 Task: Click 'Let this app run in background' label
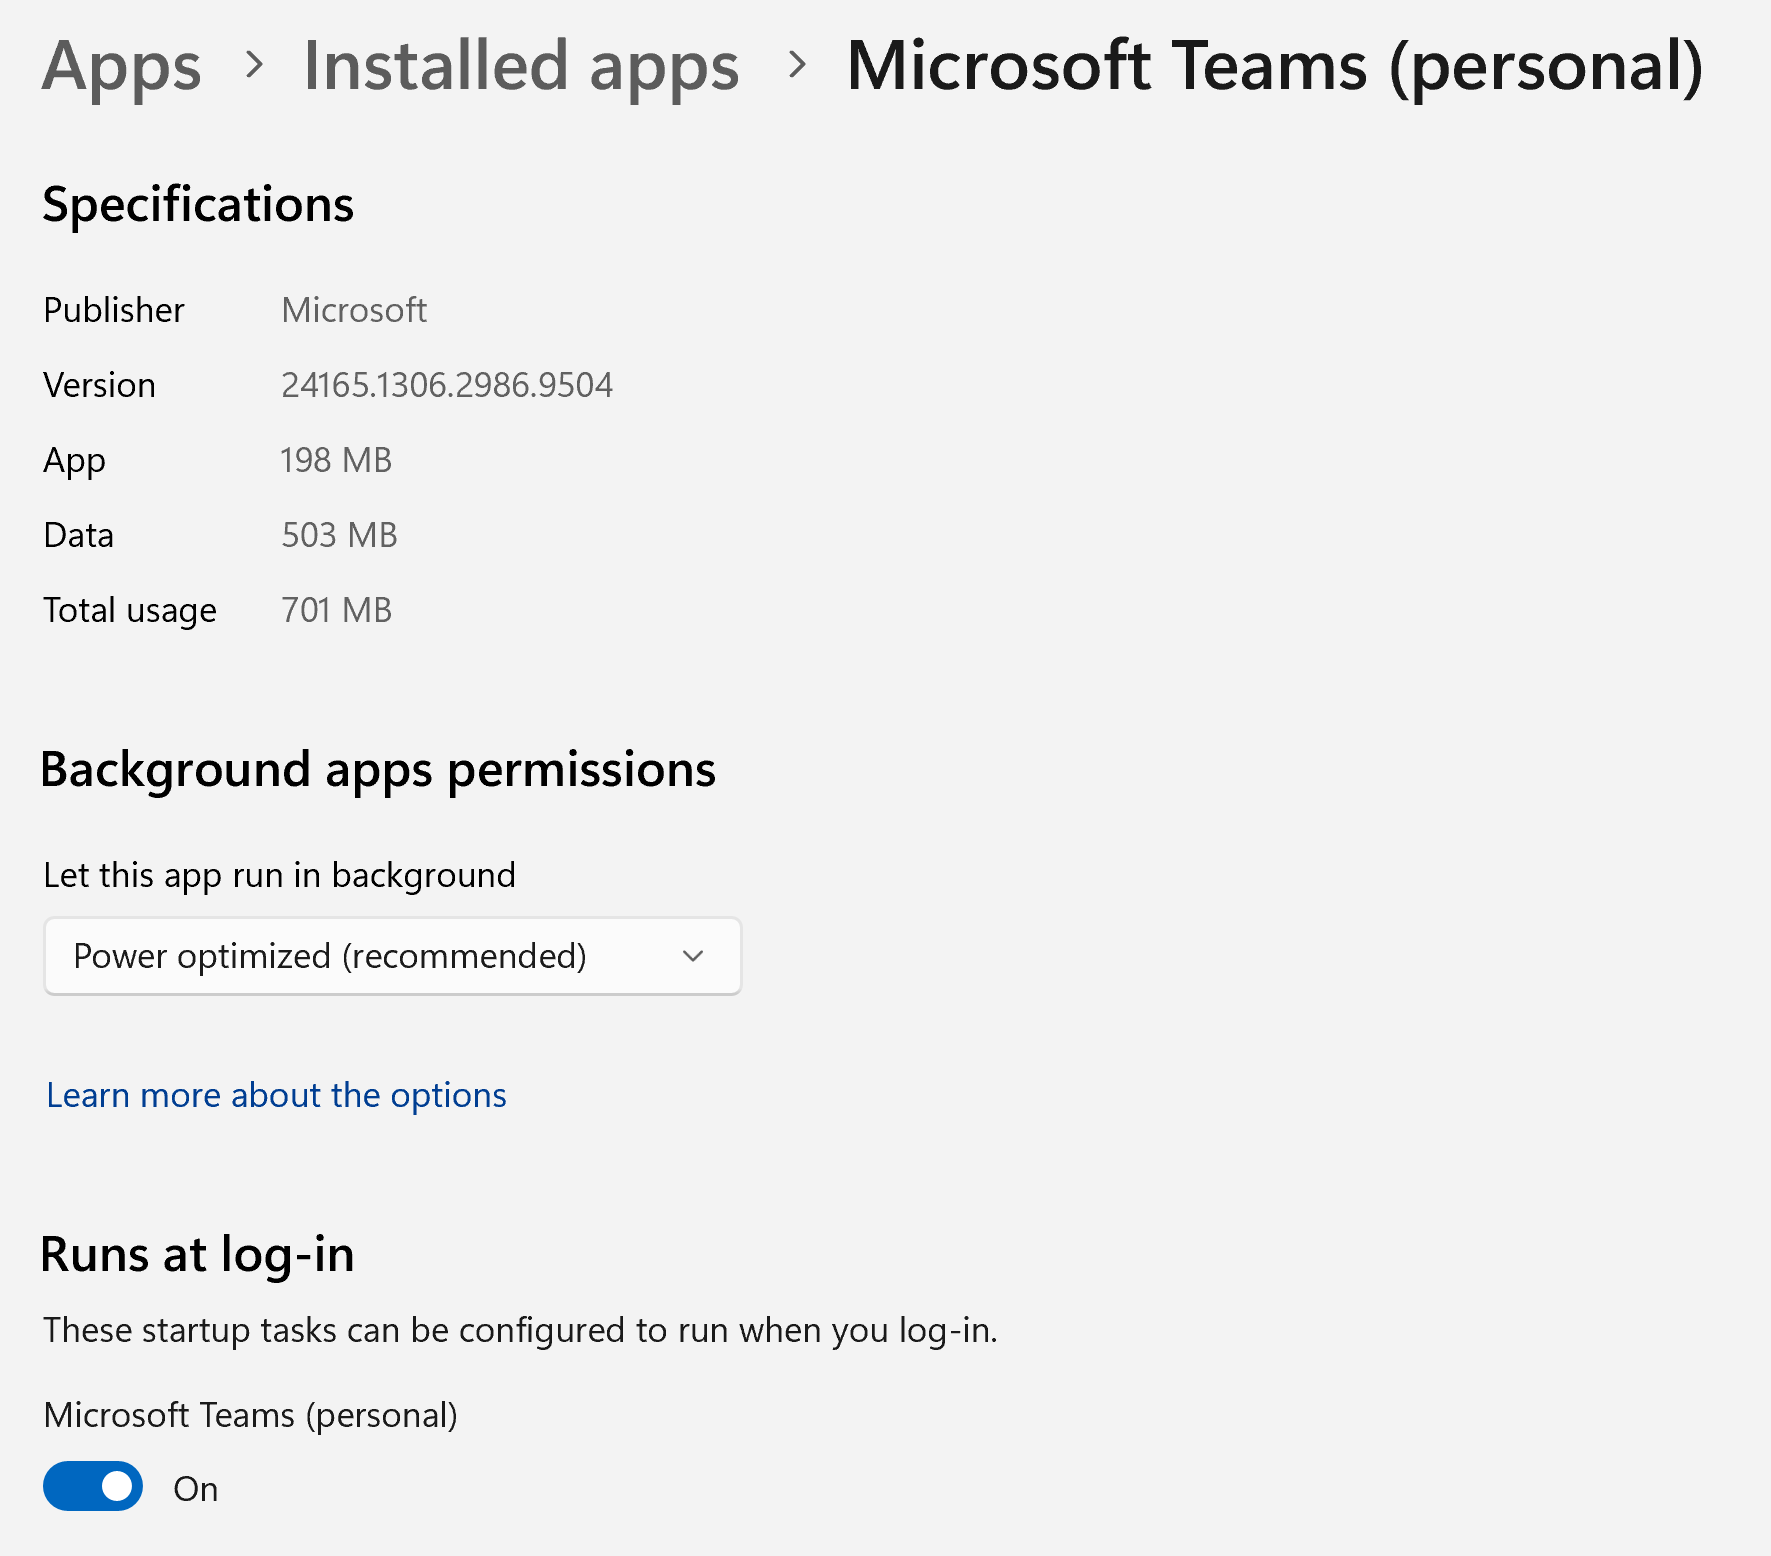click(x=280, y=876)
